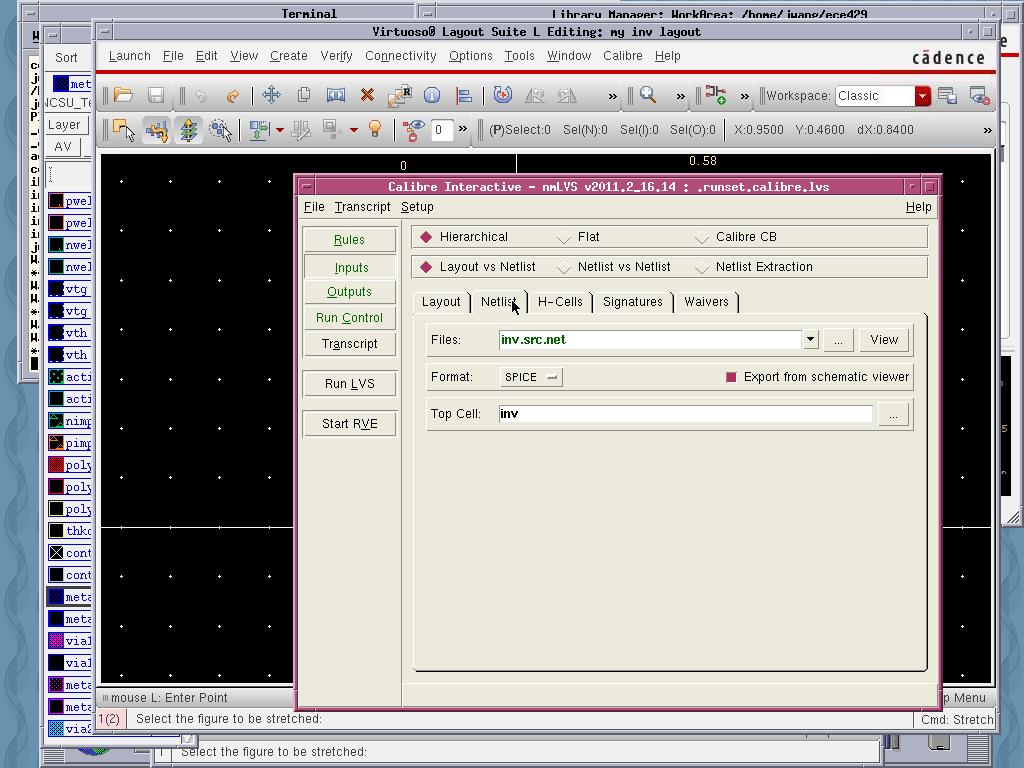Click the orange-and-blue arrow icon in second row
The height and width of the screenshot is (768, 1024).
157,130
